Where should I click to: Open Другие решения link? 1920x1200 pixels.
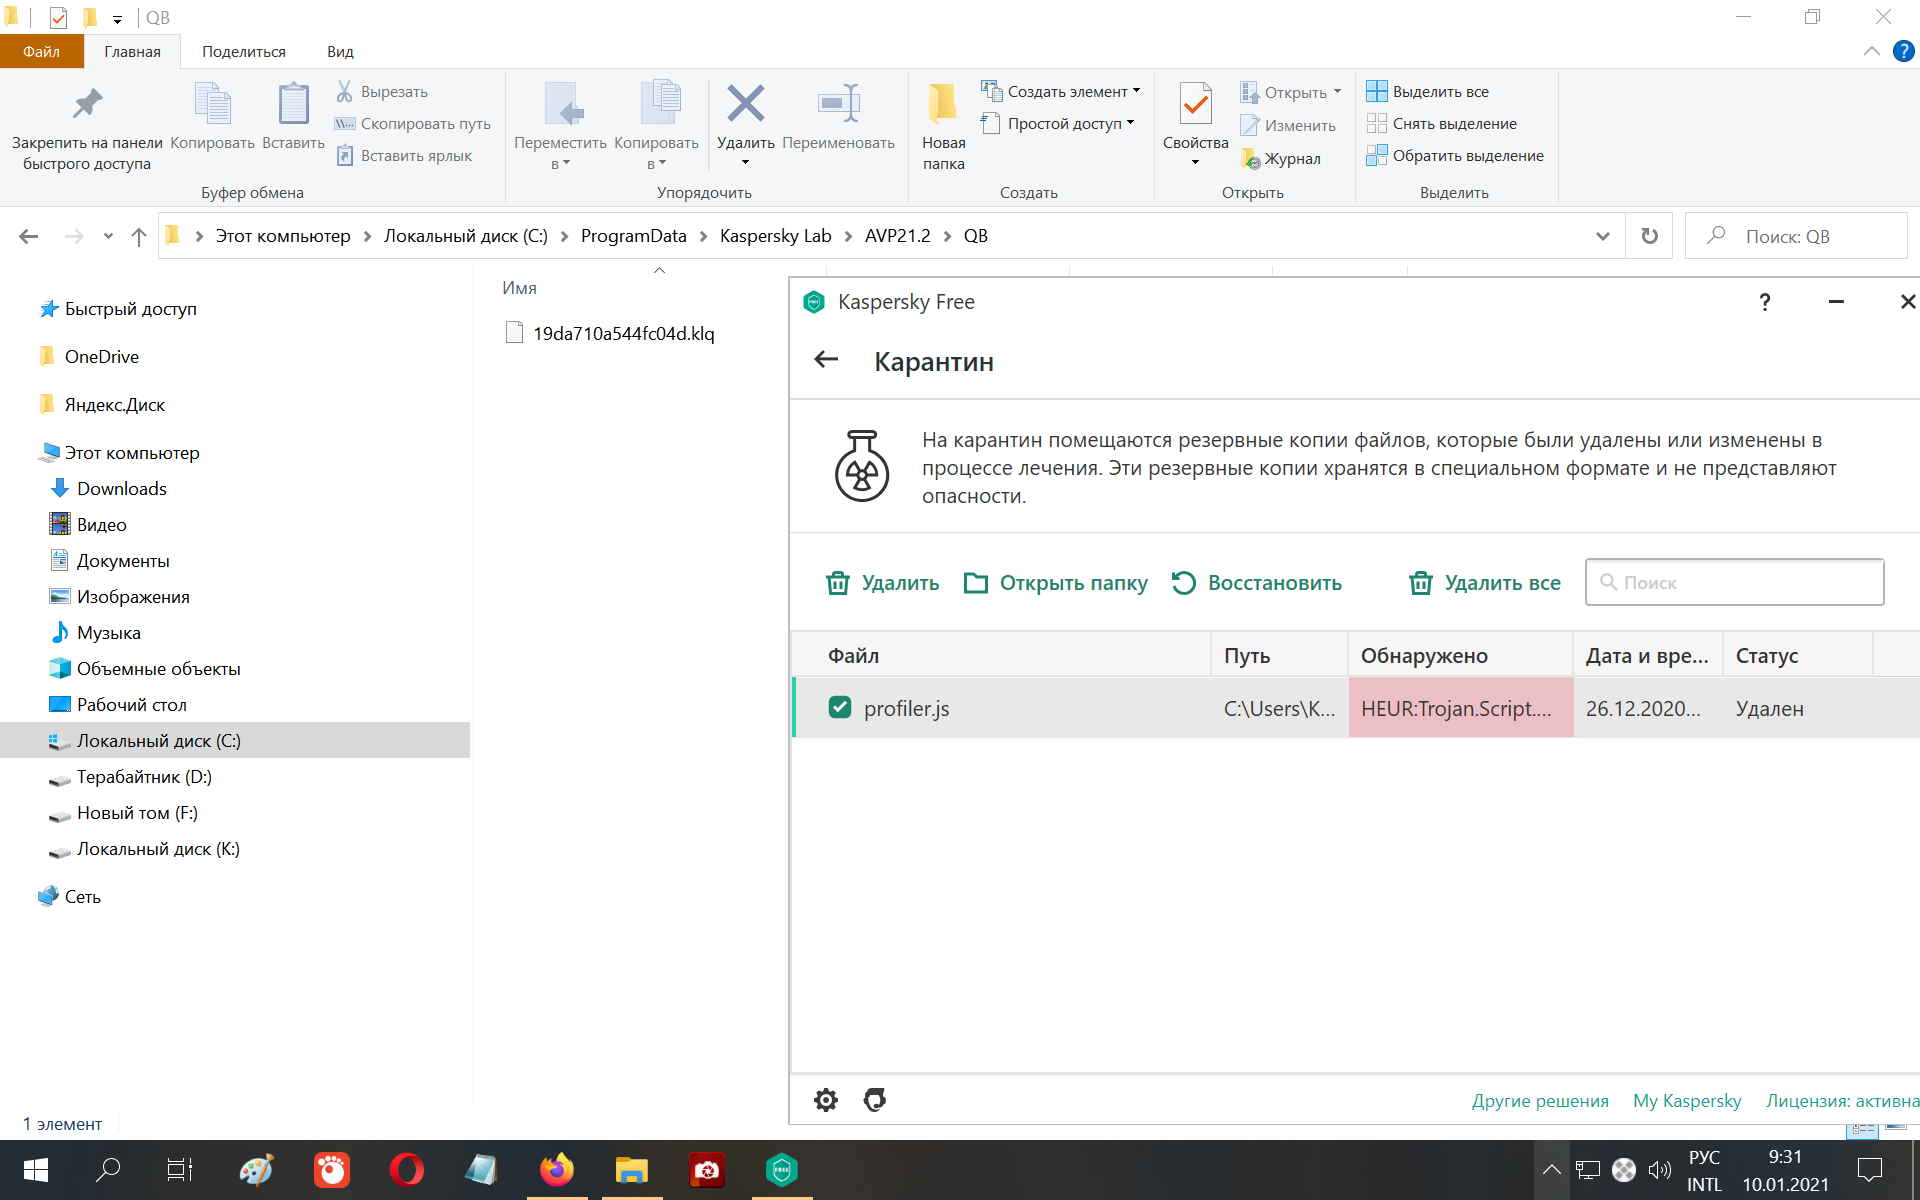point(1540,1101)
